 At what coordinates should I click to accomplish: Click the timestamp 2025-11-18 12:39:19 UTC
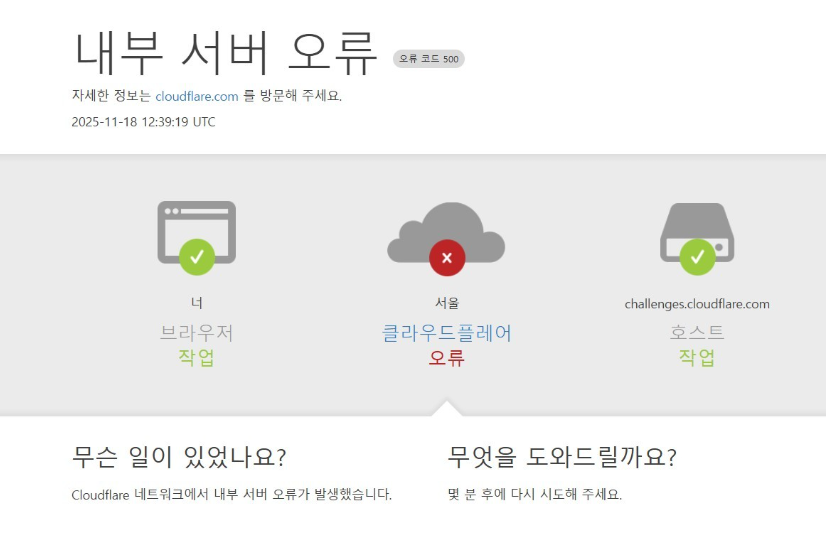point(143,122)
